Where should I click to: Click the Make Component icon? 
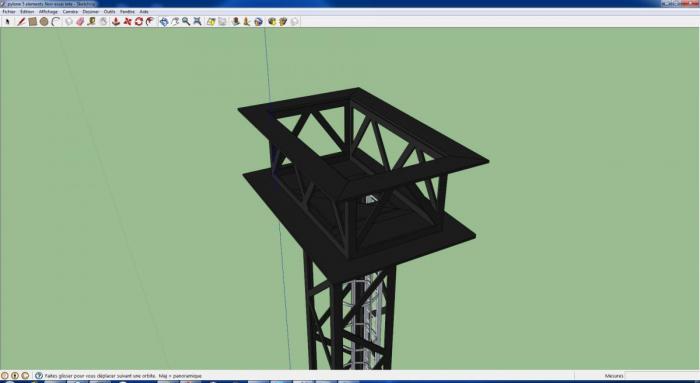click(x=68, y=21)
